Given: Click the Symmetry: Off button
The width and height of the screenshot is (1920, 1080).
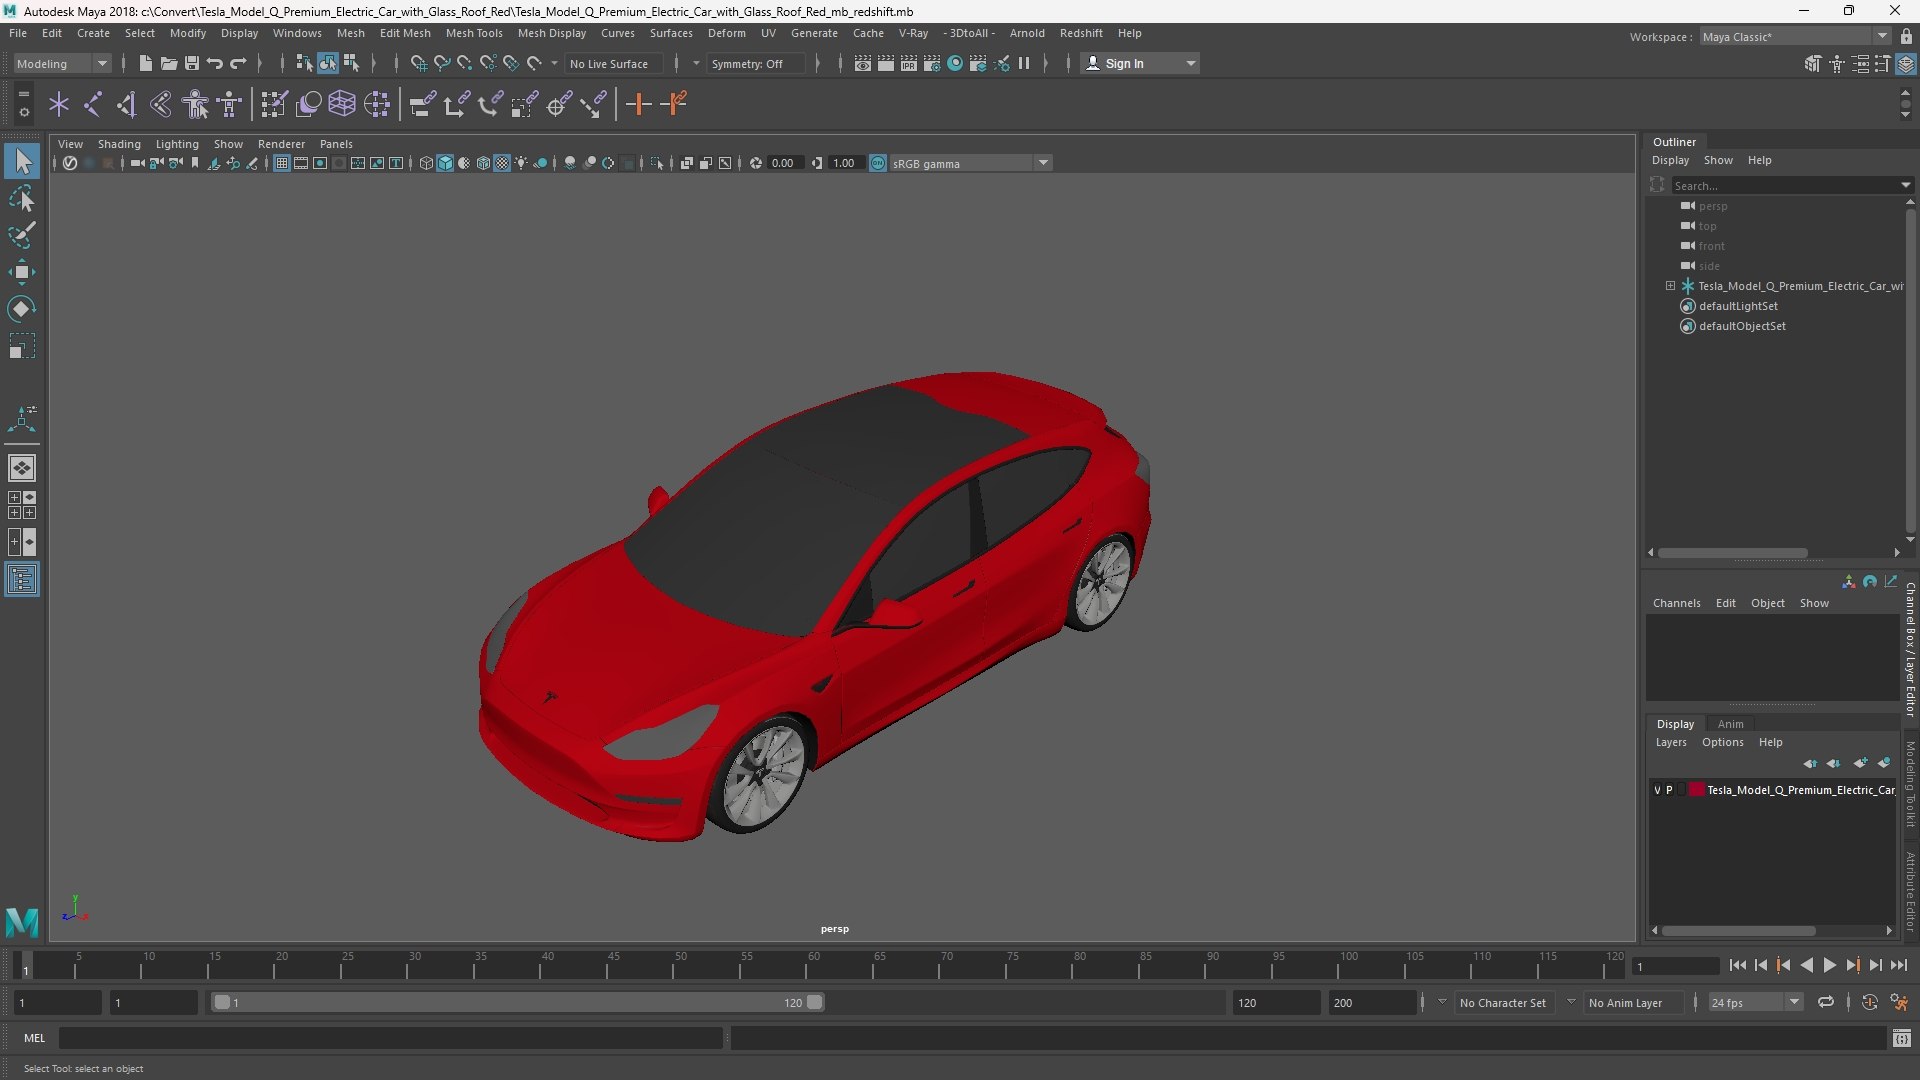Looking at the screenshot, I should 754,63.
